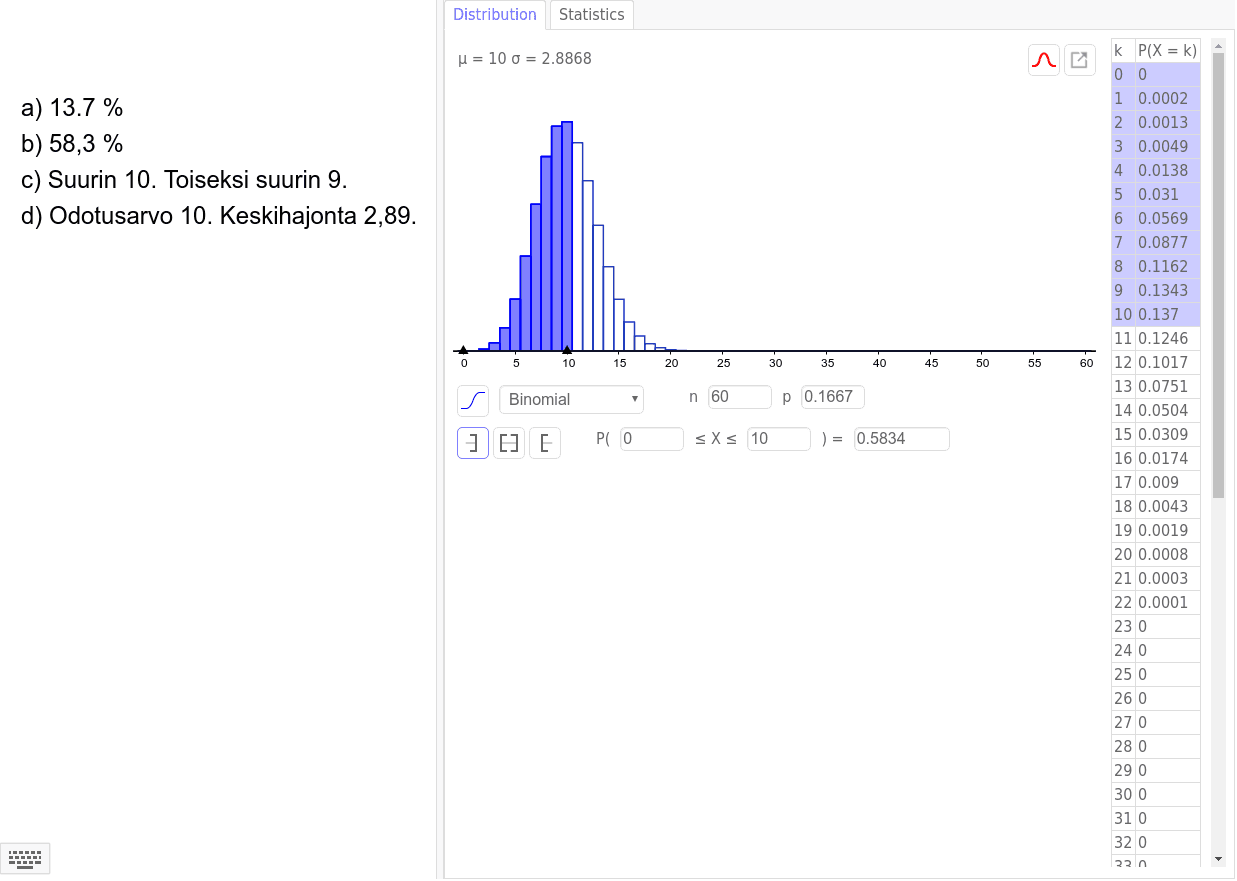Select table cell 0.0043
The image size is (1237, 881).
[x=1168, y=506]
